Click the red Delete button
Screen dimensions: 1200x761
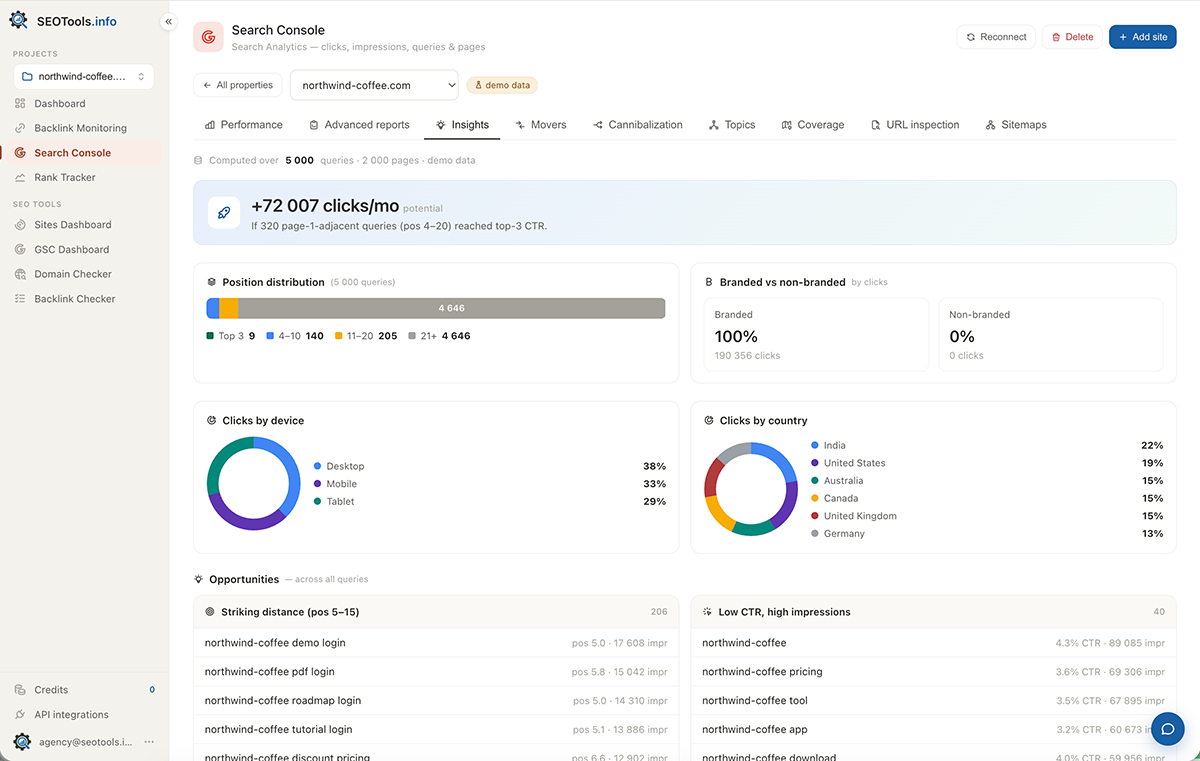[1072, 37]
